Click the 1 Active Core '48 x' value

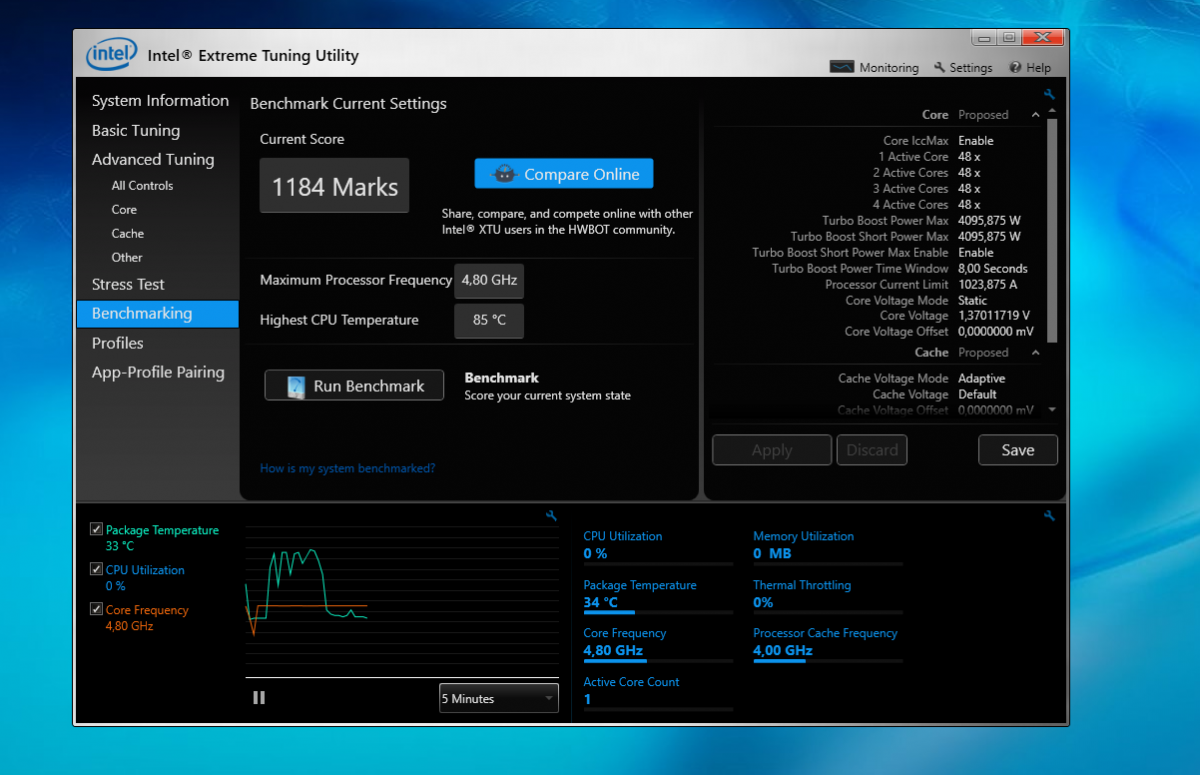(x=969, y=157)
